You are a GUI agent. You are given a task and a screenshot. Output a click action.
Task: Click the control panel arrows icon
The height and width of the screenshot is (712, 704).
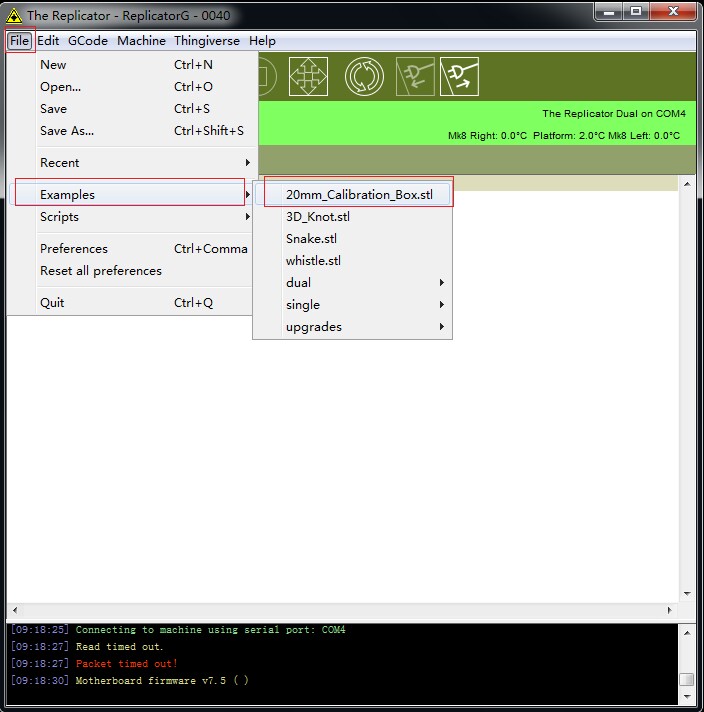click(308, 76)
